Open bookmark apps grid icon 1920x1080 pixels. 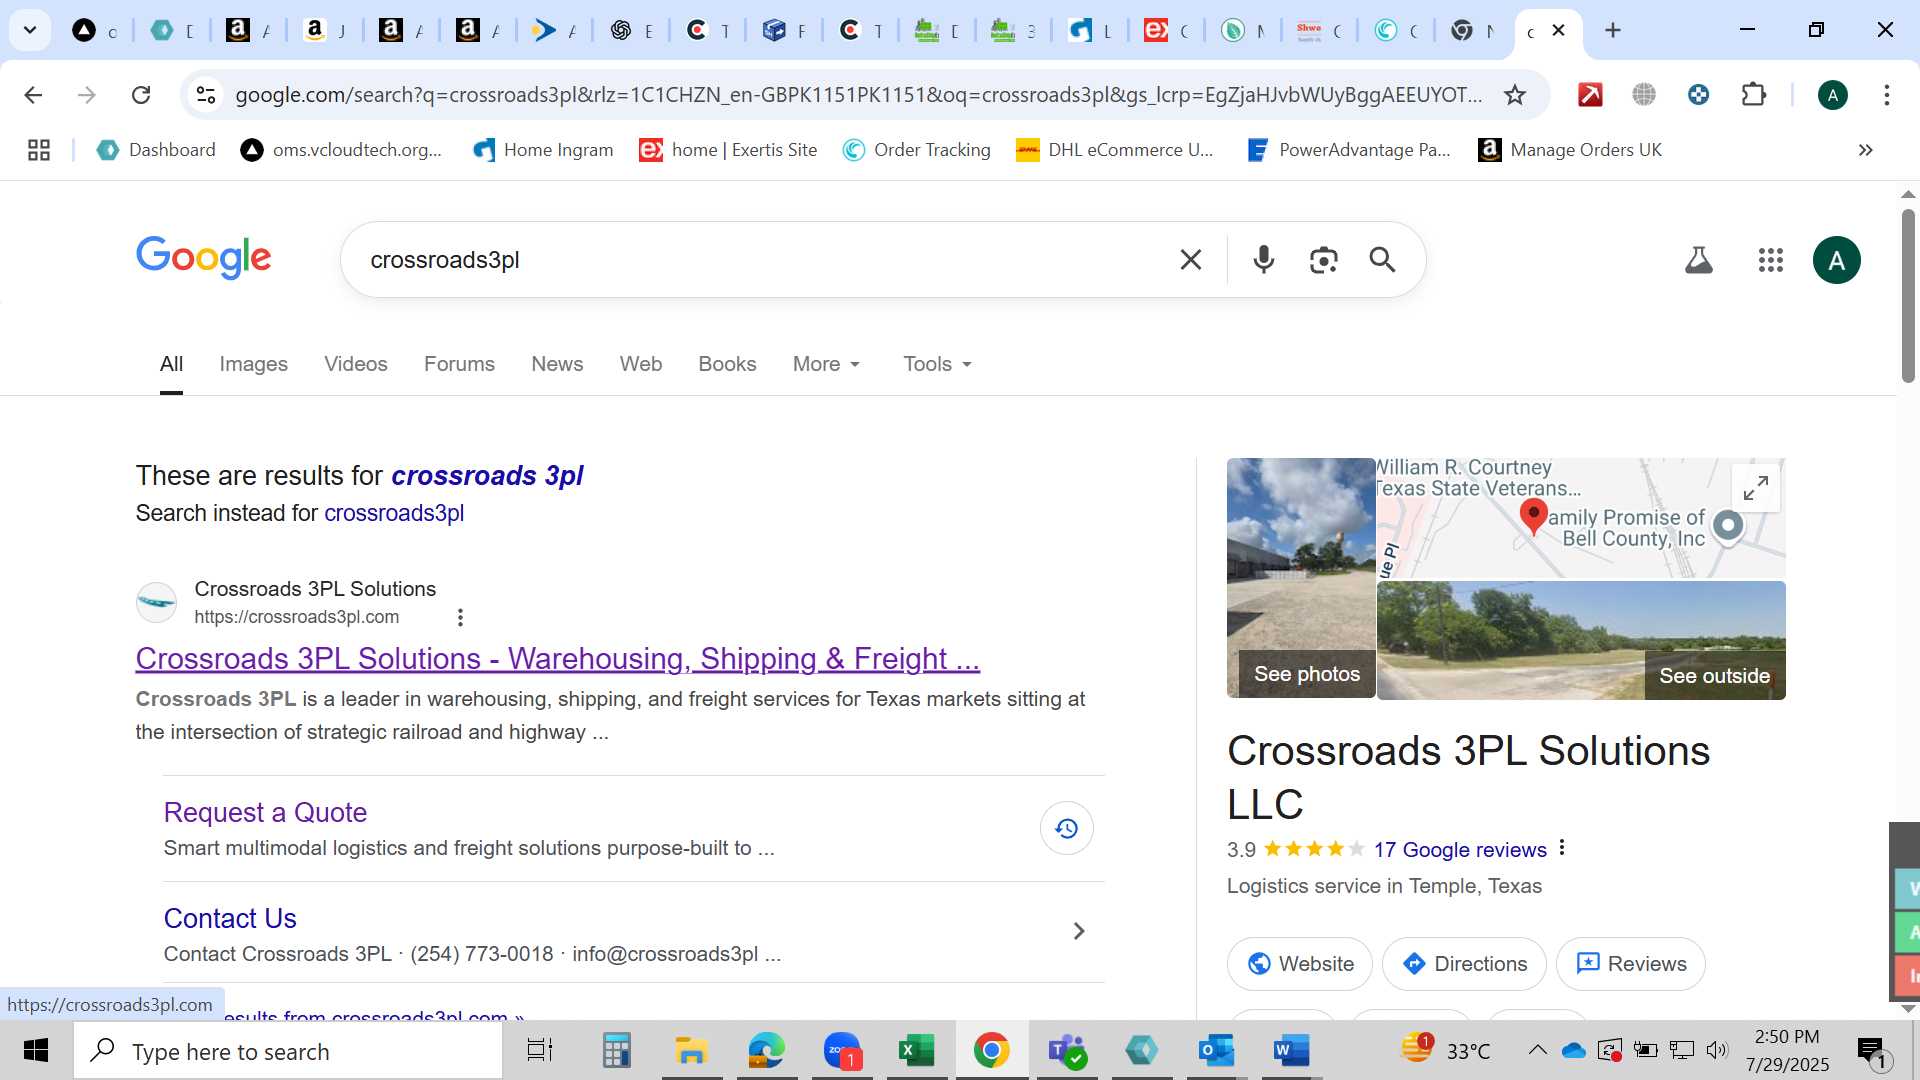pyautogui.click(x=39, y=150)
